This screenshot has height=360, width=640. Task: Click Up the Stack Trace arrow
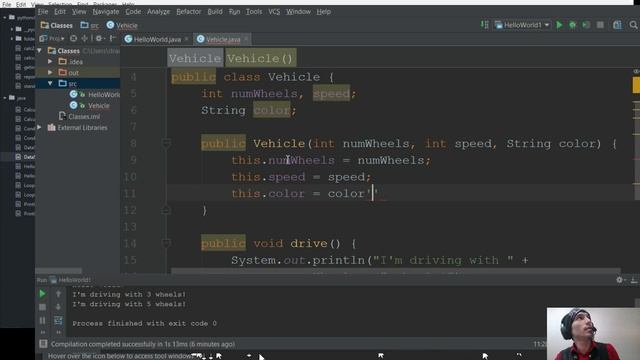[58, 294]
